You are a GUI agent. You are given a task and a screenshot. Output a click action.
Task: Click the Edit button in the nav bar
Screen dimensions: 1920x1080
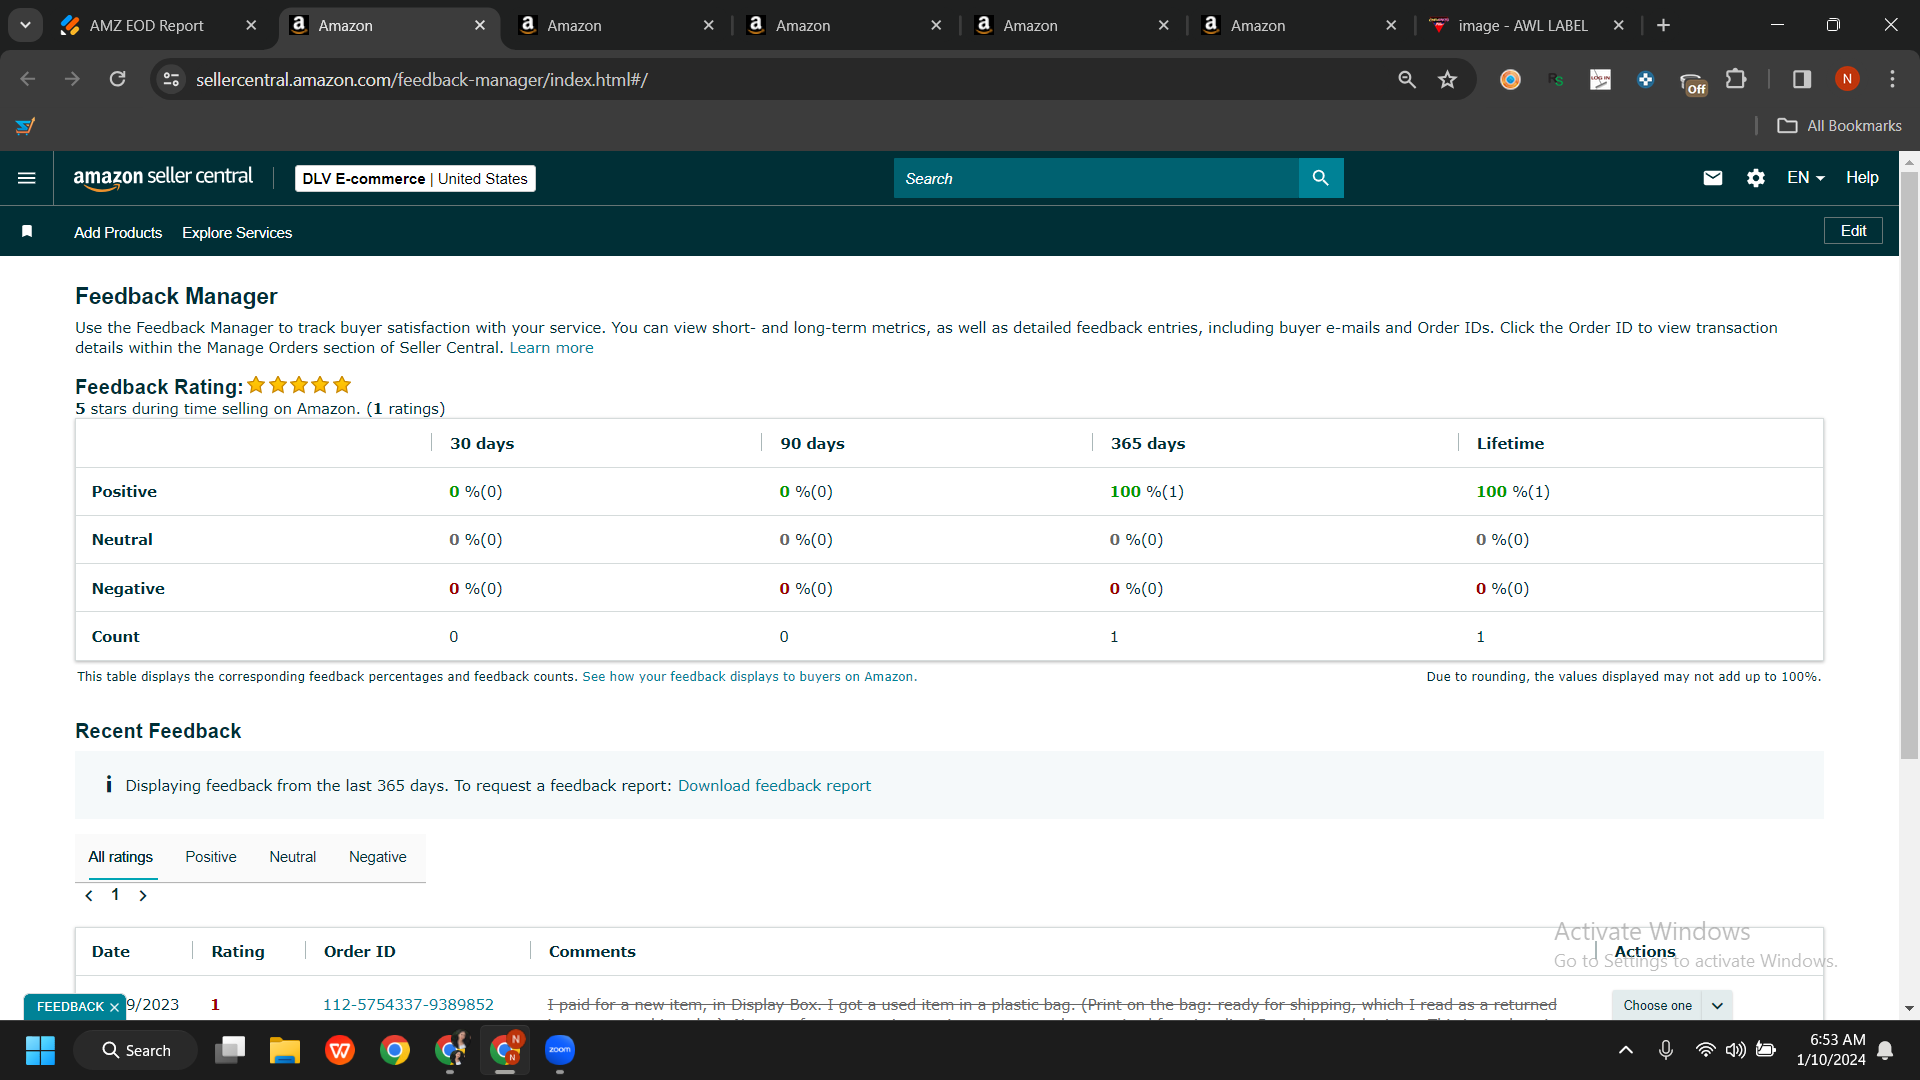(1853, 231)
